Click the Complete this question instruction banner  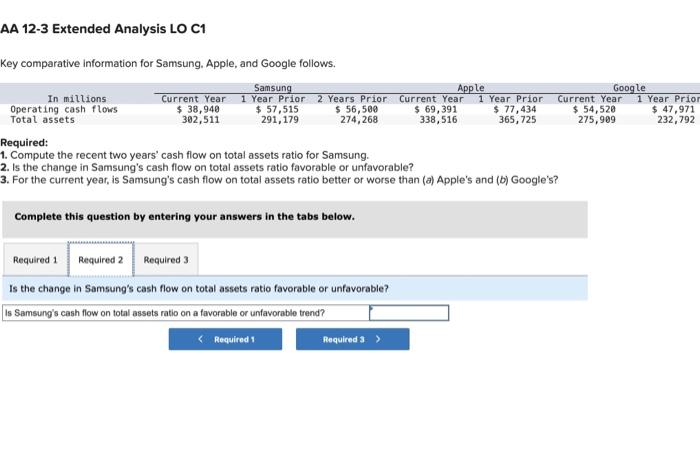coord(295,219)
